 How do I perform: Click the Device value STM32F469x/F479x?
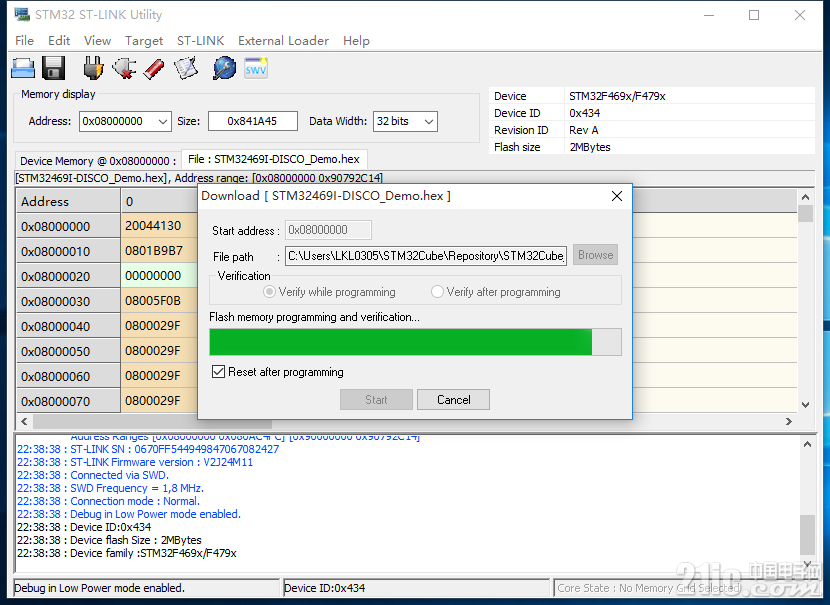[x=617, y=96]
